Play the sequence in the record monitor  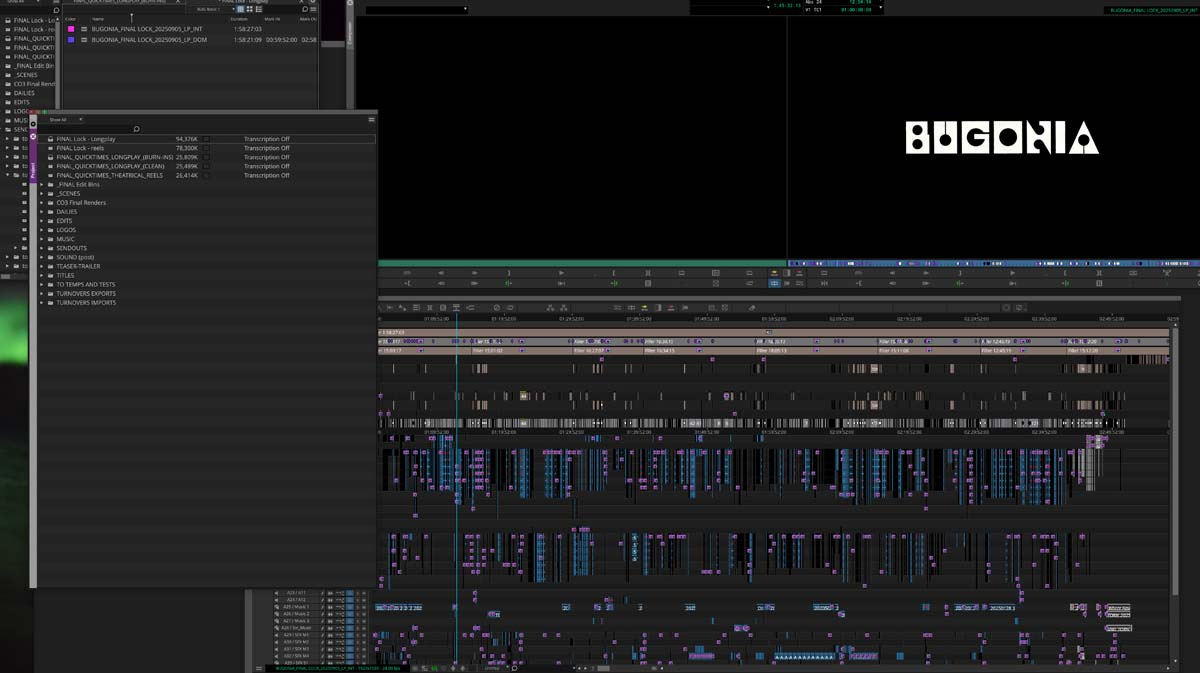click(1012, 273)
